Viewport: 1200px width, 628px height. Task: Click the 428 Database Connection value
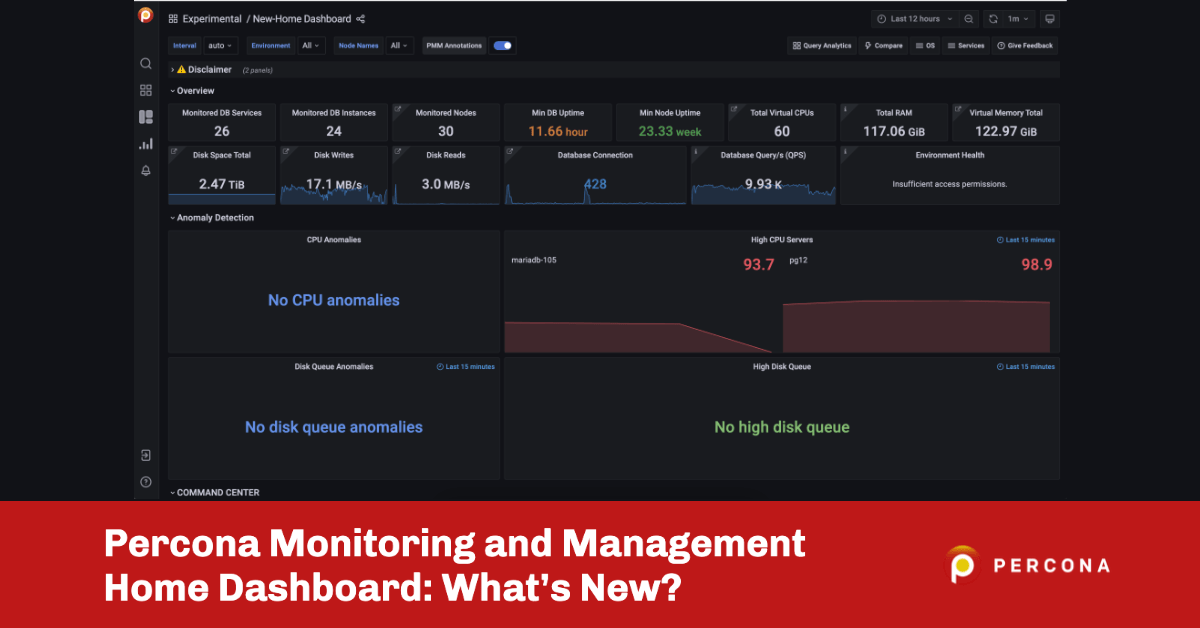pos(596,184)
